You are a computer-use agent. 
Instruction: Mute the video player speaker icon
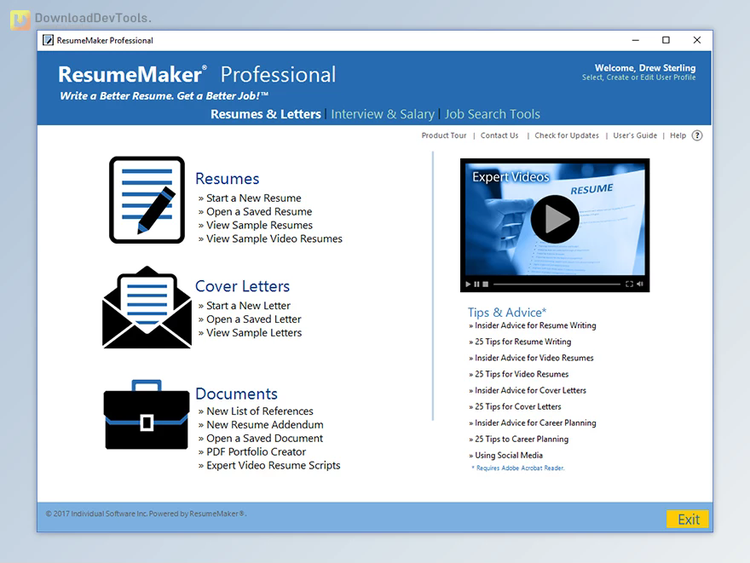[x=640, y=284]
